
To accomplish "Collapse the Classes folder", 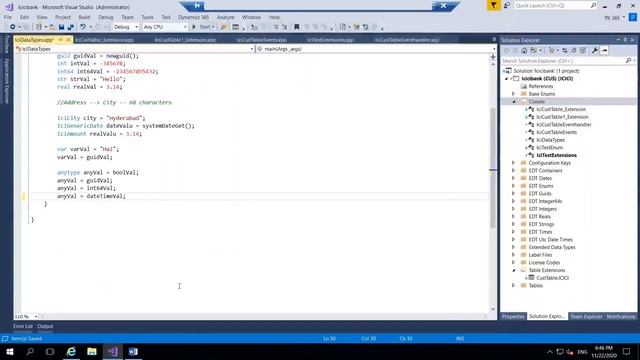I will (x=513, y=102).
